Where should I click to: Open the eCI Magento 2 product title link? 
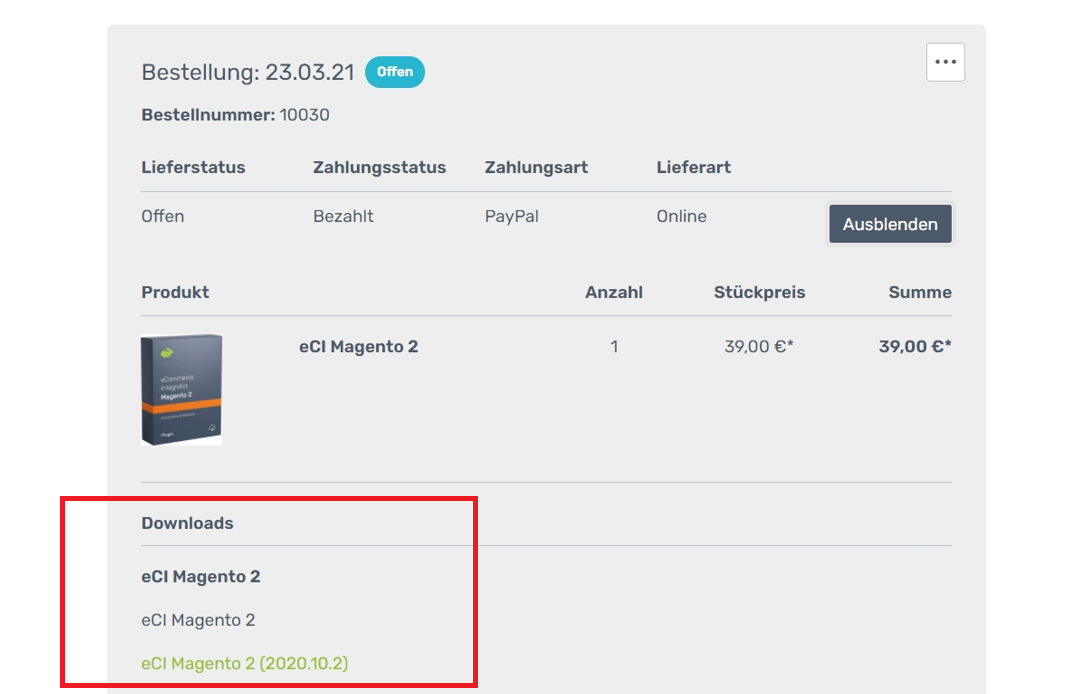359,346
